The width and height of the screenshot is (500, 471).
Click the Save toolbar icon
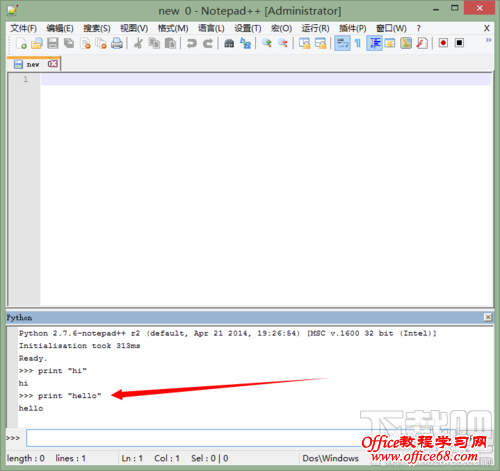tap(53, 43)
